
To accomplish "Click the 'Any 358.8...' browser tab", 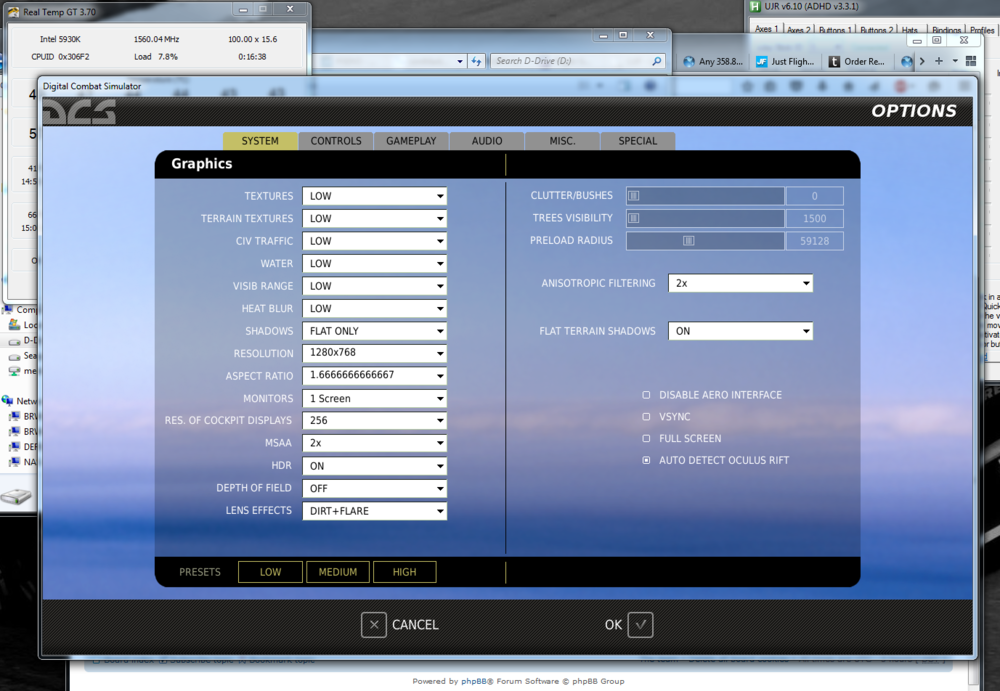I will (713, 61).
